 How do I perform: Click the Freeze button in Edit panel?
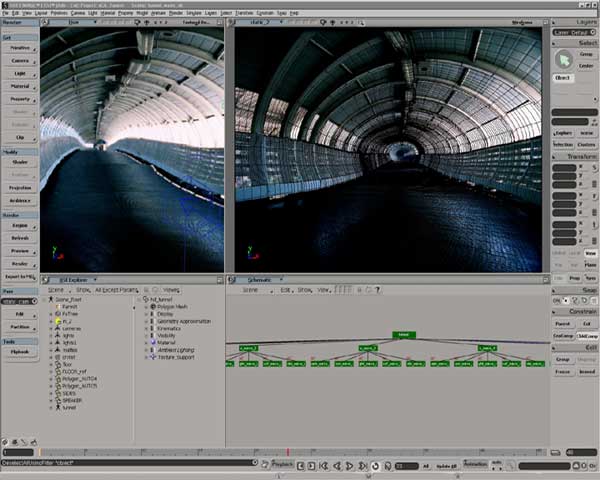coord(563,371)
